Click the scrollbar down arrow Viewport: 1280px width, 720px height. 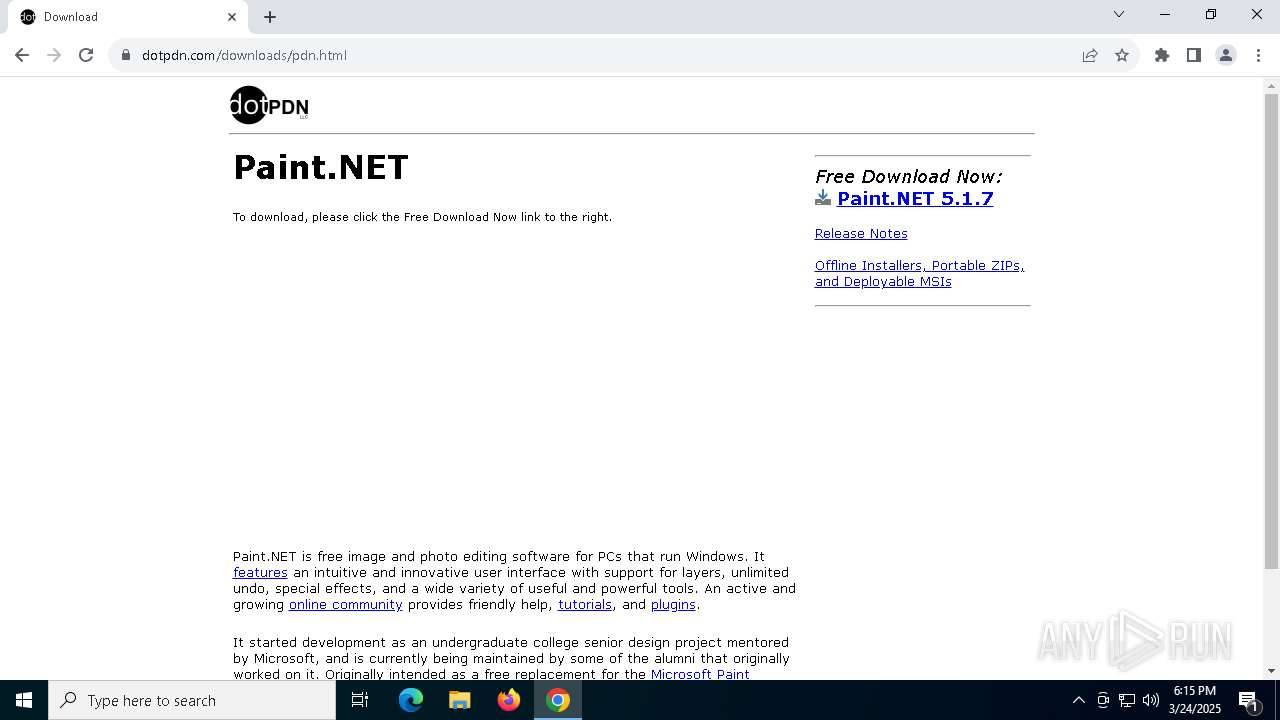(1271, 671)
